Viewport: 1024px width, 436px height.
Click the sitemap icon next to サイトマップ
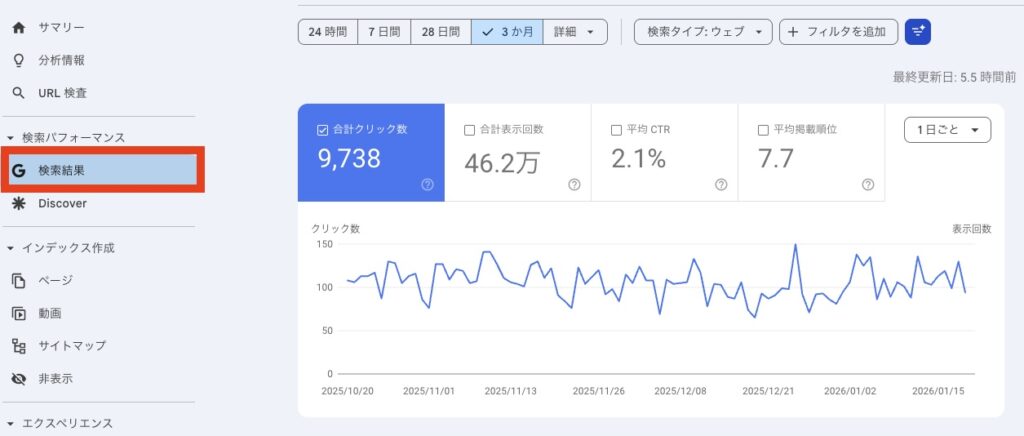click(18, 346)
